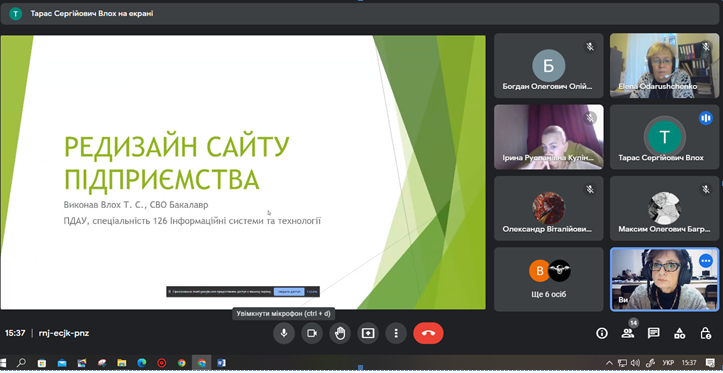Show hidden tray icons chevron
The height and width of the screenshot is (373, 723).
609,363
